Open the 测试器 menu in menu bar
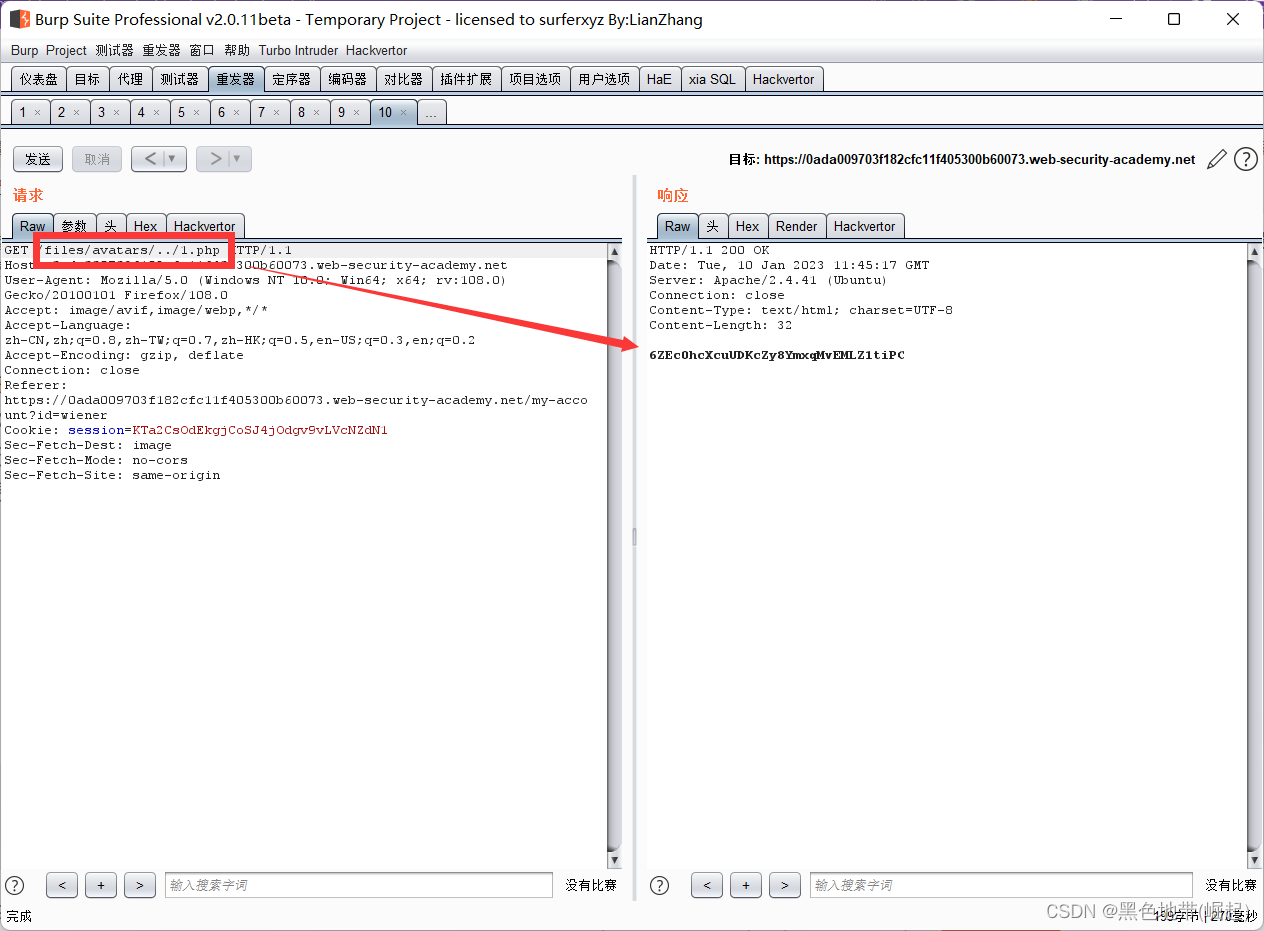 click(x=114, y=50)
